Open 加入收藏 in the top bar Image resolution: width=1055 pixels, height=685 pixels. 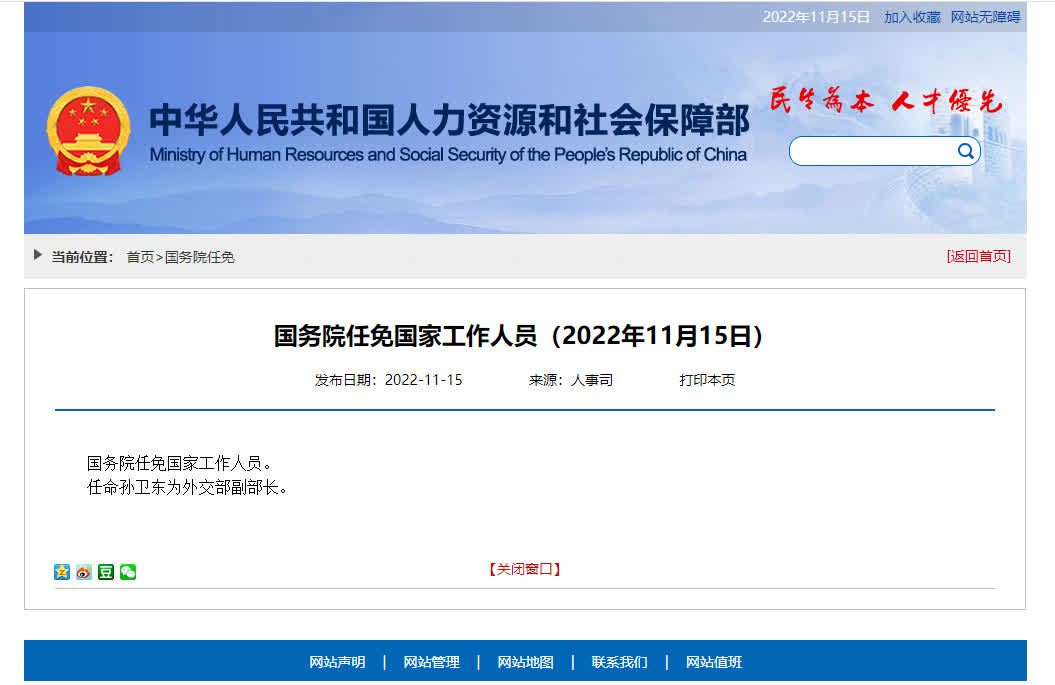tap(912, 17)
